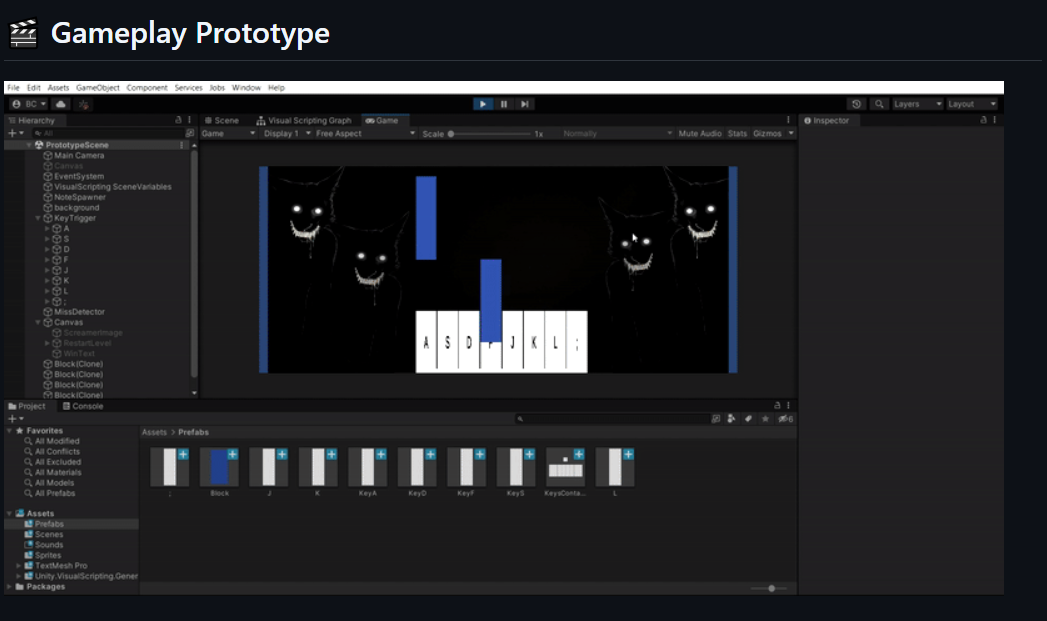Expand the KeyTrigger object in Hierarchy
Screen dimensions: 1047x621
click(38, 218)
